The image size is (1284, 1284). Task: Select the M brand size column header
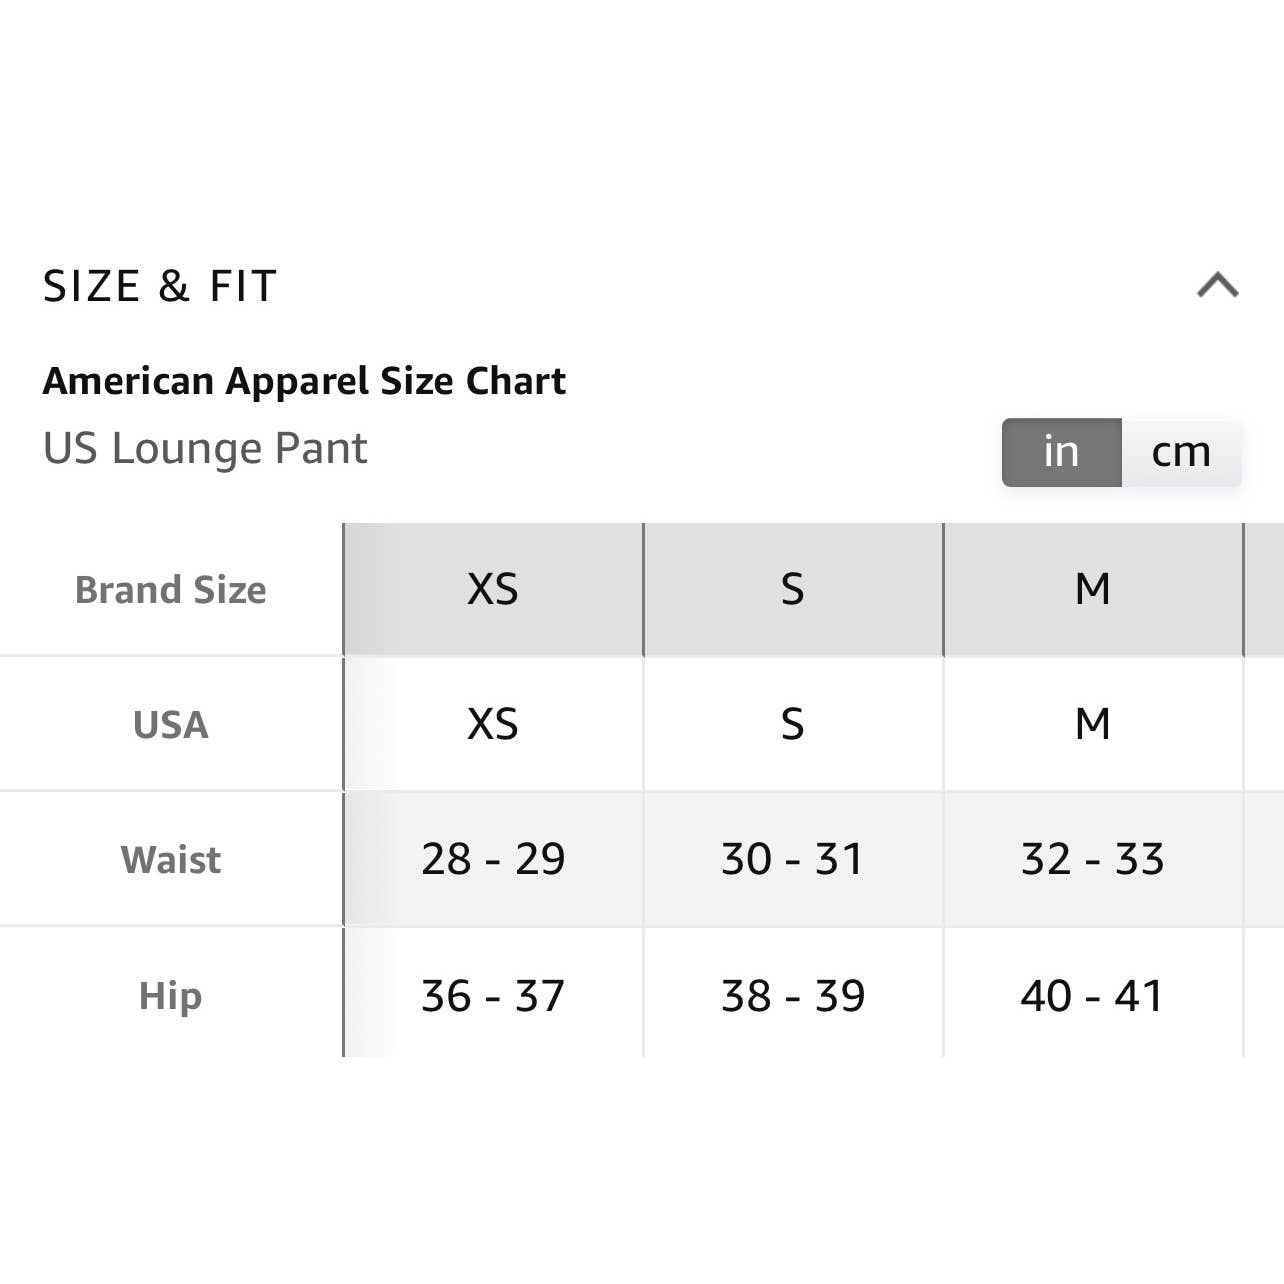(x=1093, y=589)
